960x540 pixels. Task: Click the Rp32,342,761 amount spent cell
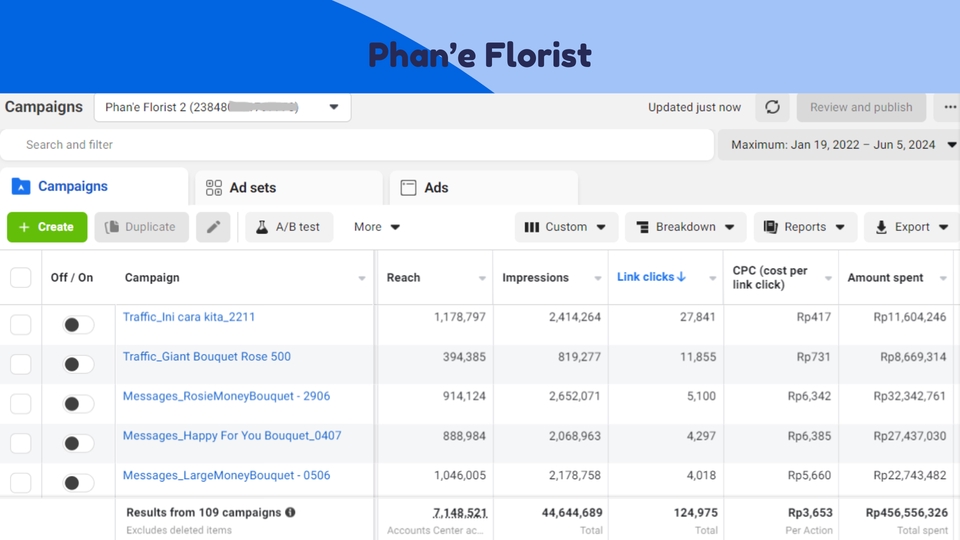909,396
